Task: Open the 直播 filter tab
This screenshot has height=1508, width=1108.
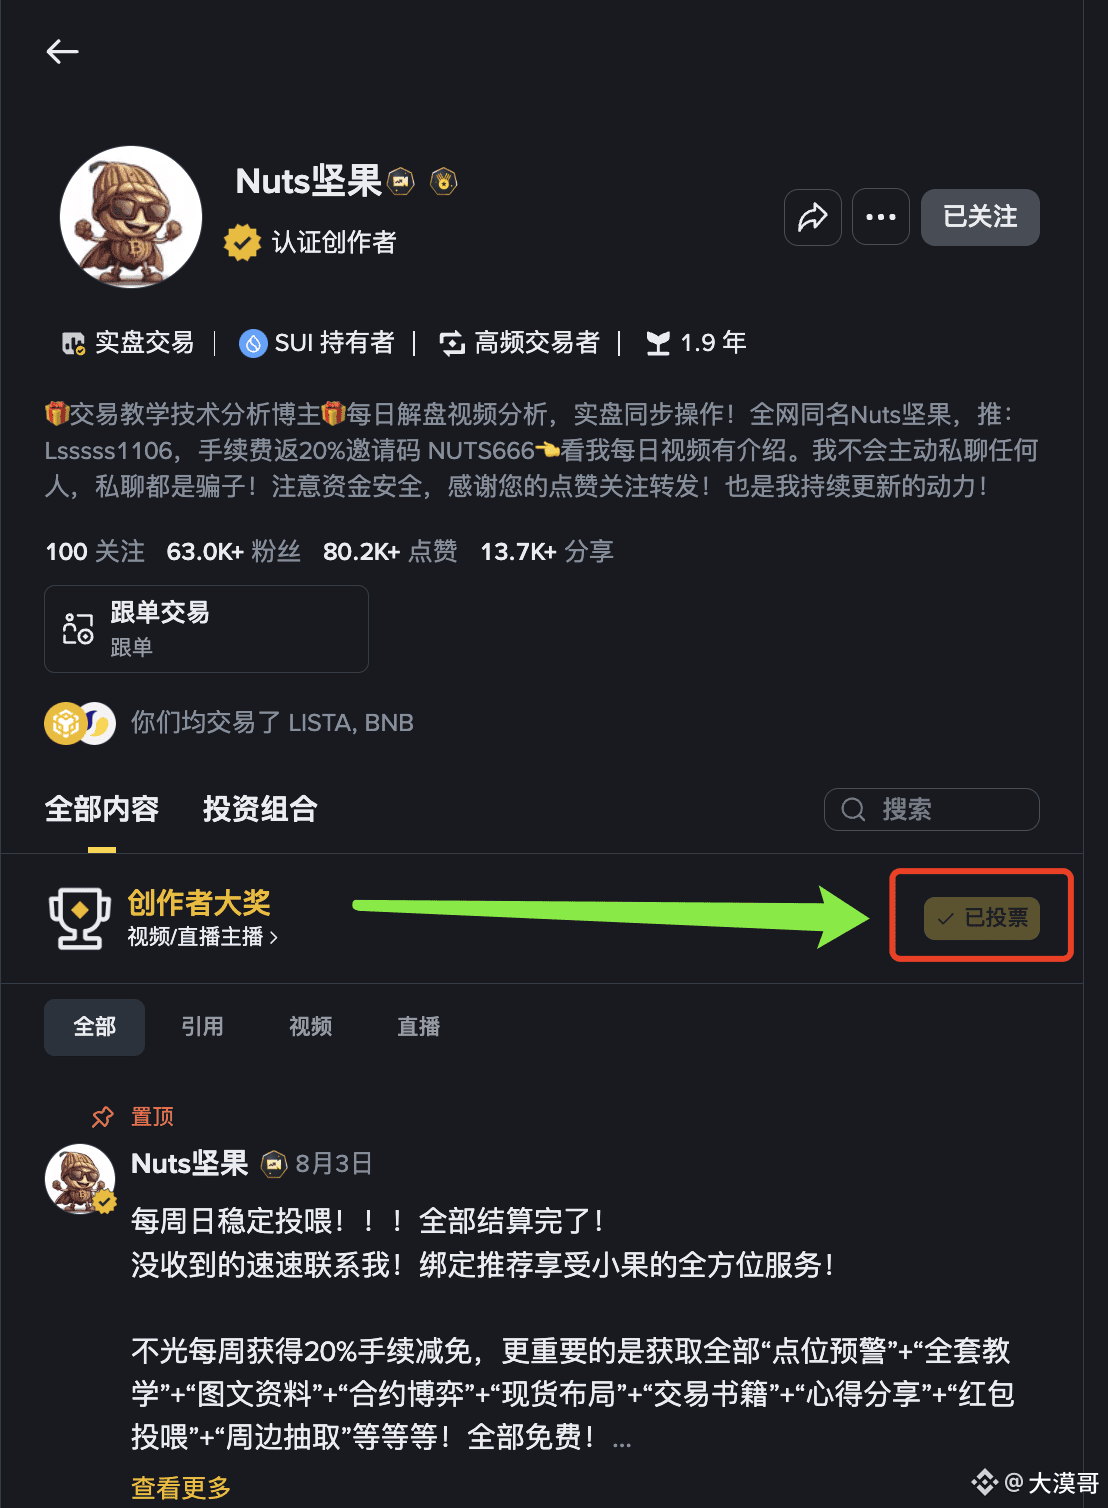Action: click(x=418, y=1027)
